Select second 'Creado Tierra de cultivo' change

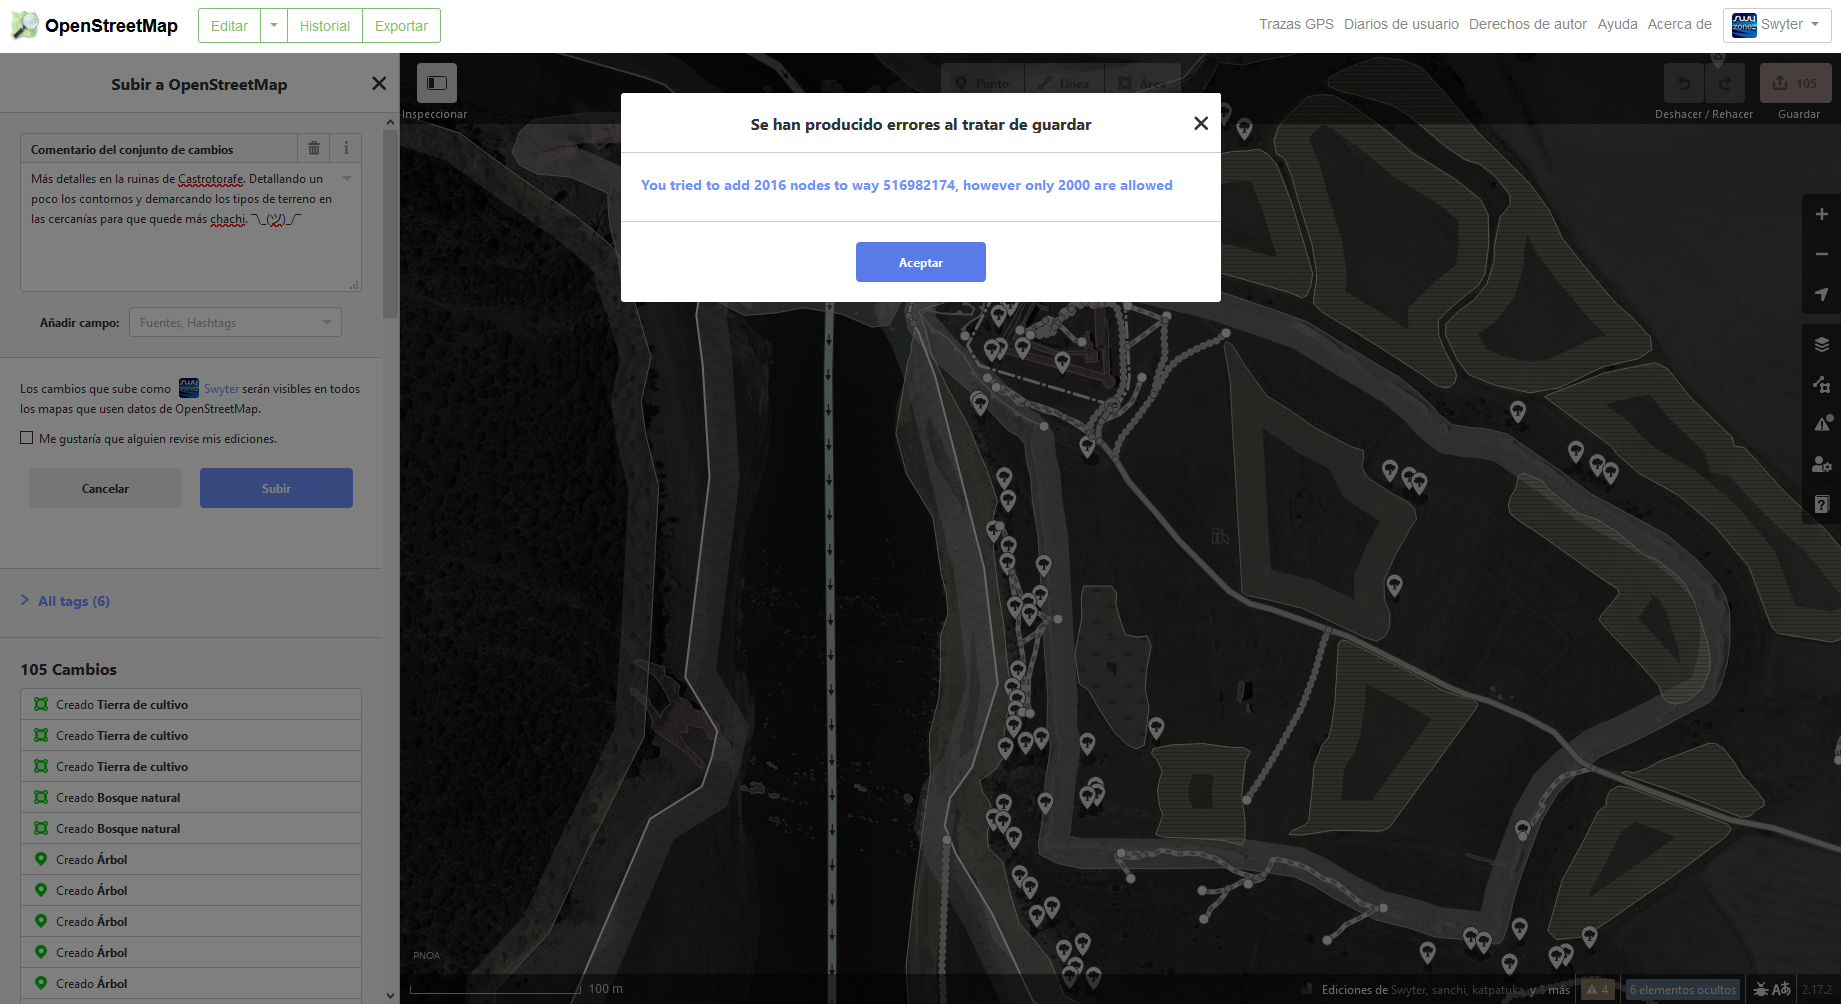tap(190, 735)
